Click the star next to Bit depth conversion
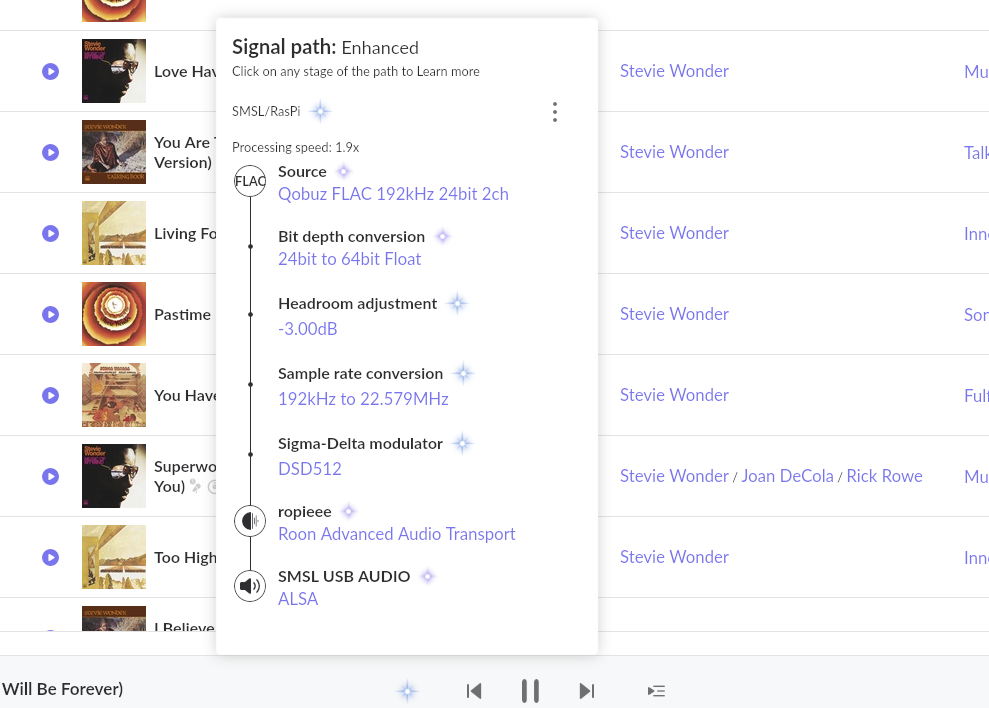The width and height of the screenshot is (989, 708). pyautogui.click(x=443, y=236)
